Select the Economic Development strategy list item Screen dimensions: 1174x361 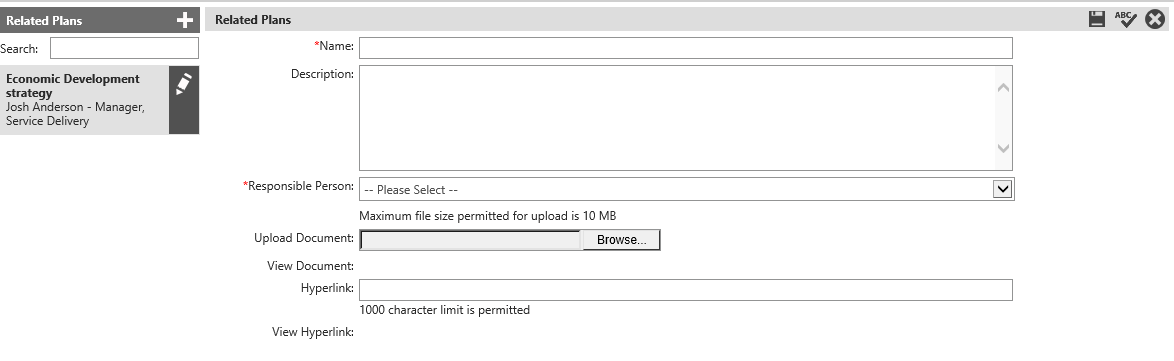pos(85,100)
